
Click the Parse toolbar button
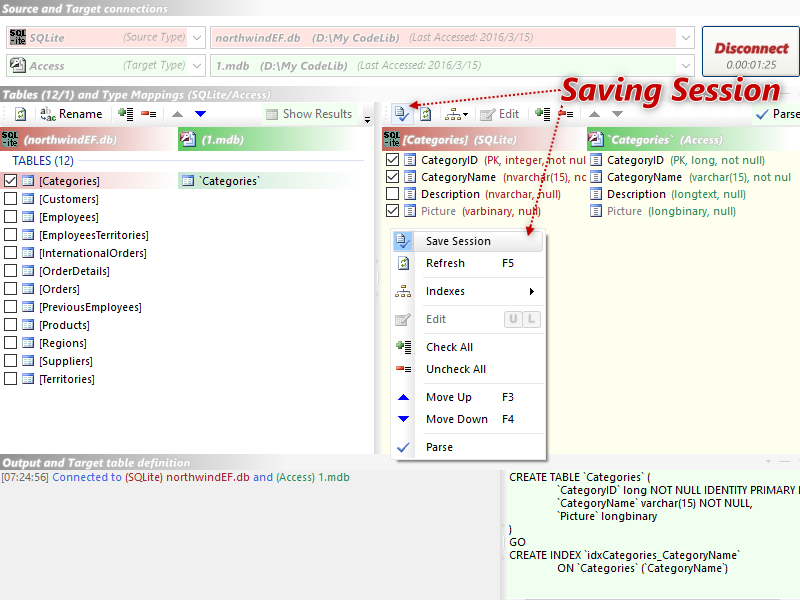(777, 114)
